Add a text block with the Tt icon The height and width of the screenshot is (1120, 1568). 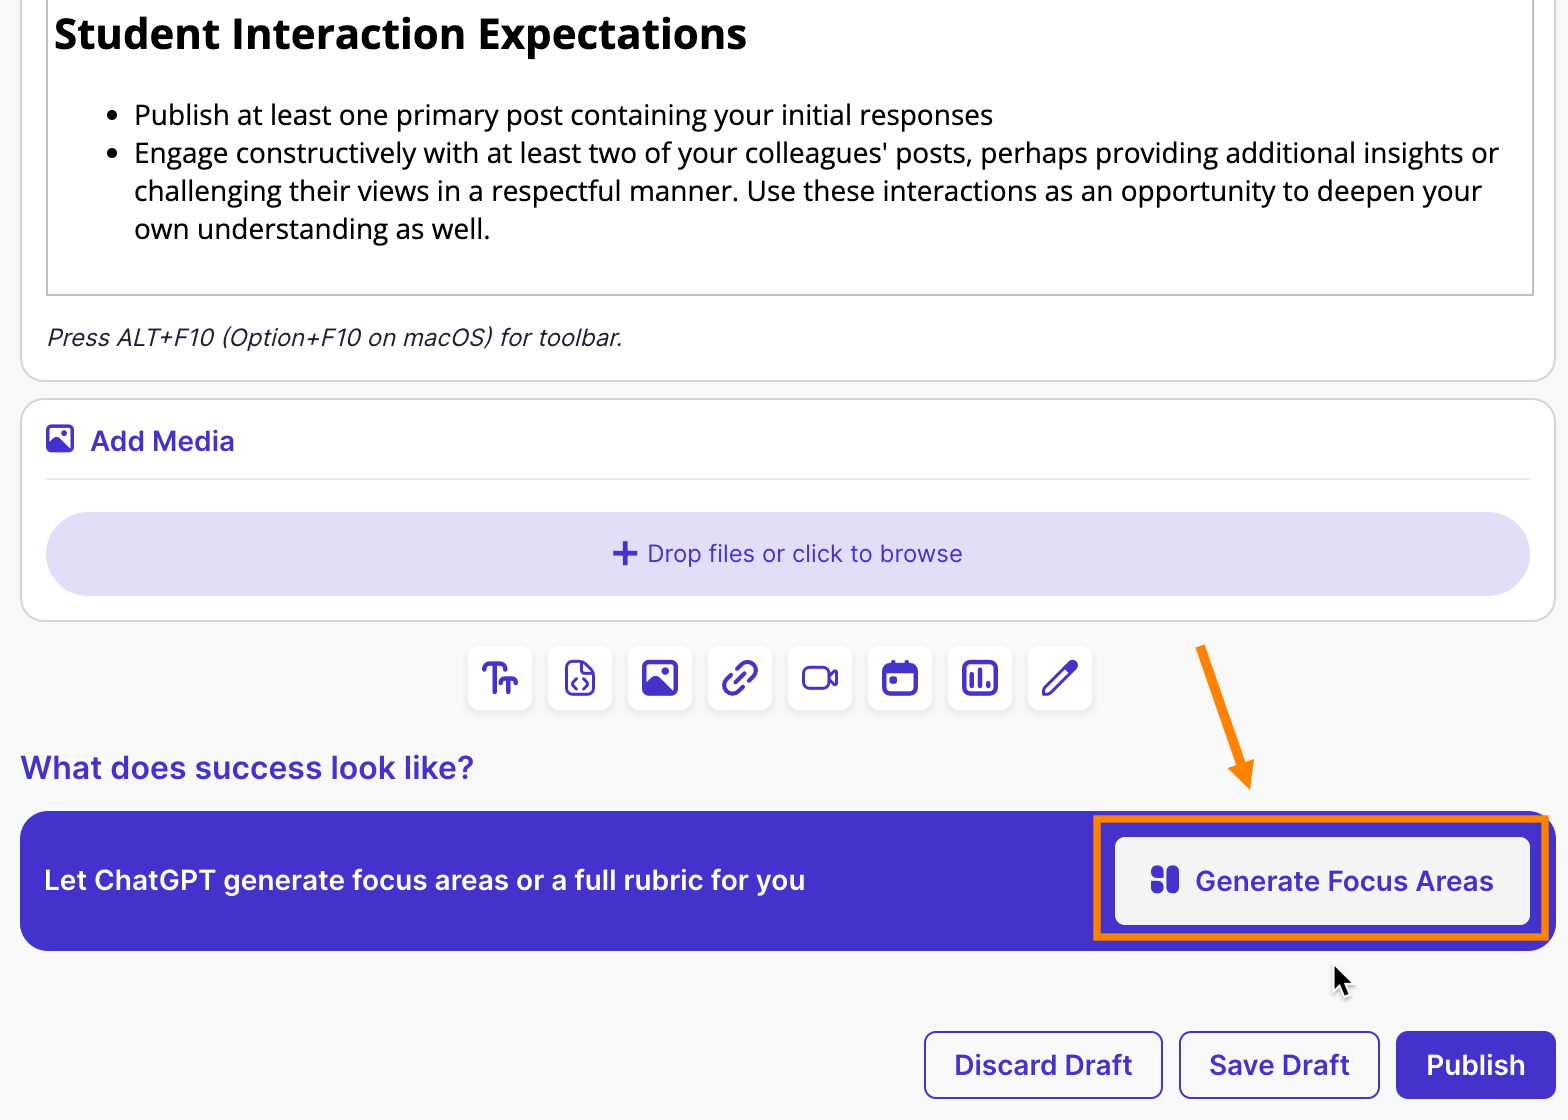[500, 678]
